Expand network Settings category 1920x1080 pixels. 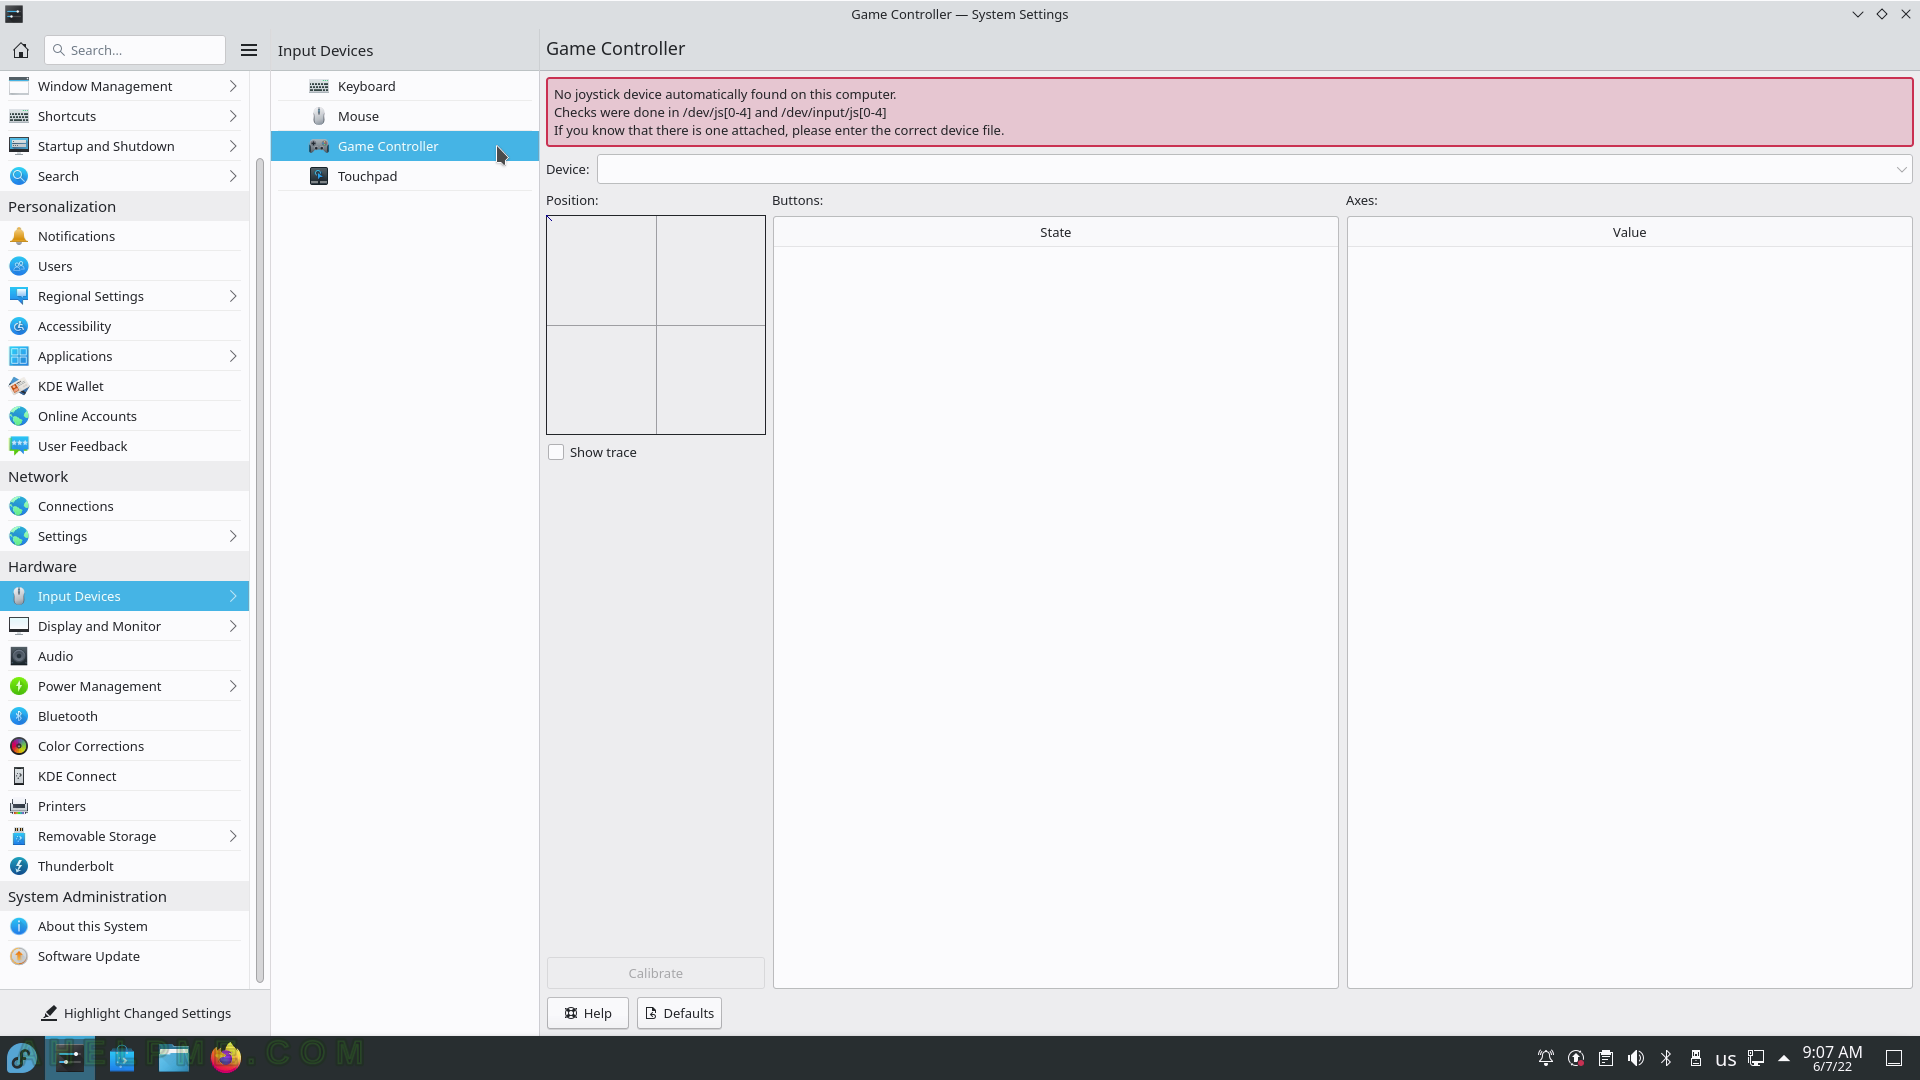pos(124,536)
